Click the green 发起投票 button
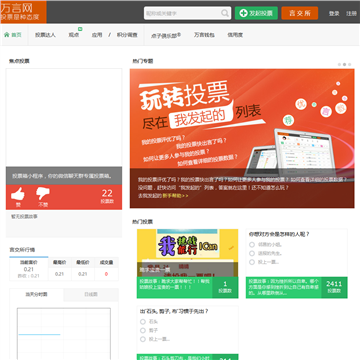 tap(256, 13)
